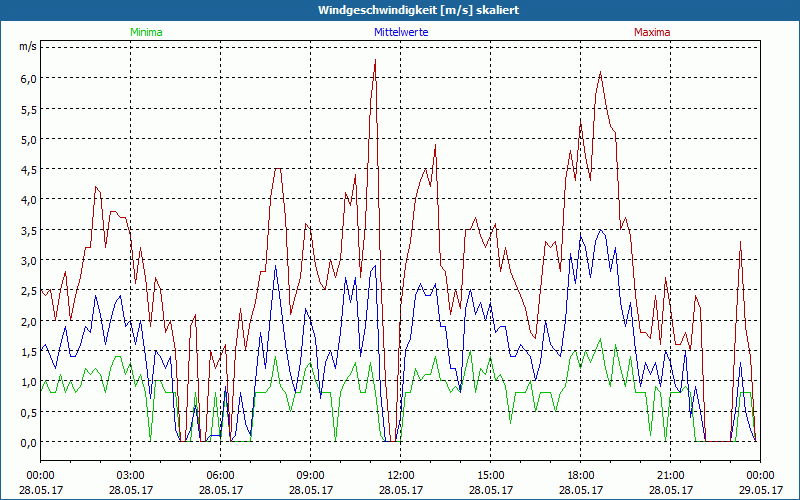The height and width of the screenshot is (500, 800).
Task: Click the 15:00 time axis label
Action: point(490,476)
